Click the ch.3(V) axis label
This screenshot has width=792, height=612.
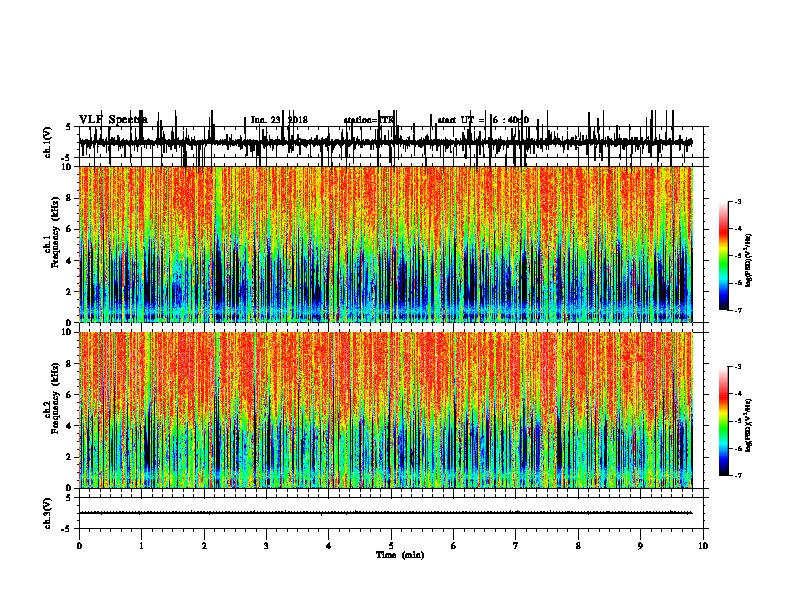click(x=47, y=513)
